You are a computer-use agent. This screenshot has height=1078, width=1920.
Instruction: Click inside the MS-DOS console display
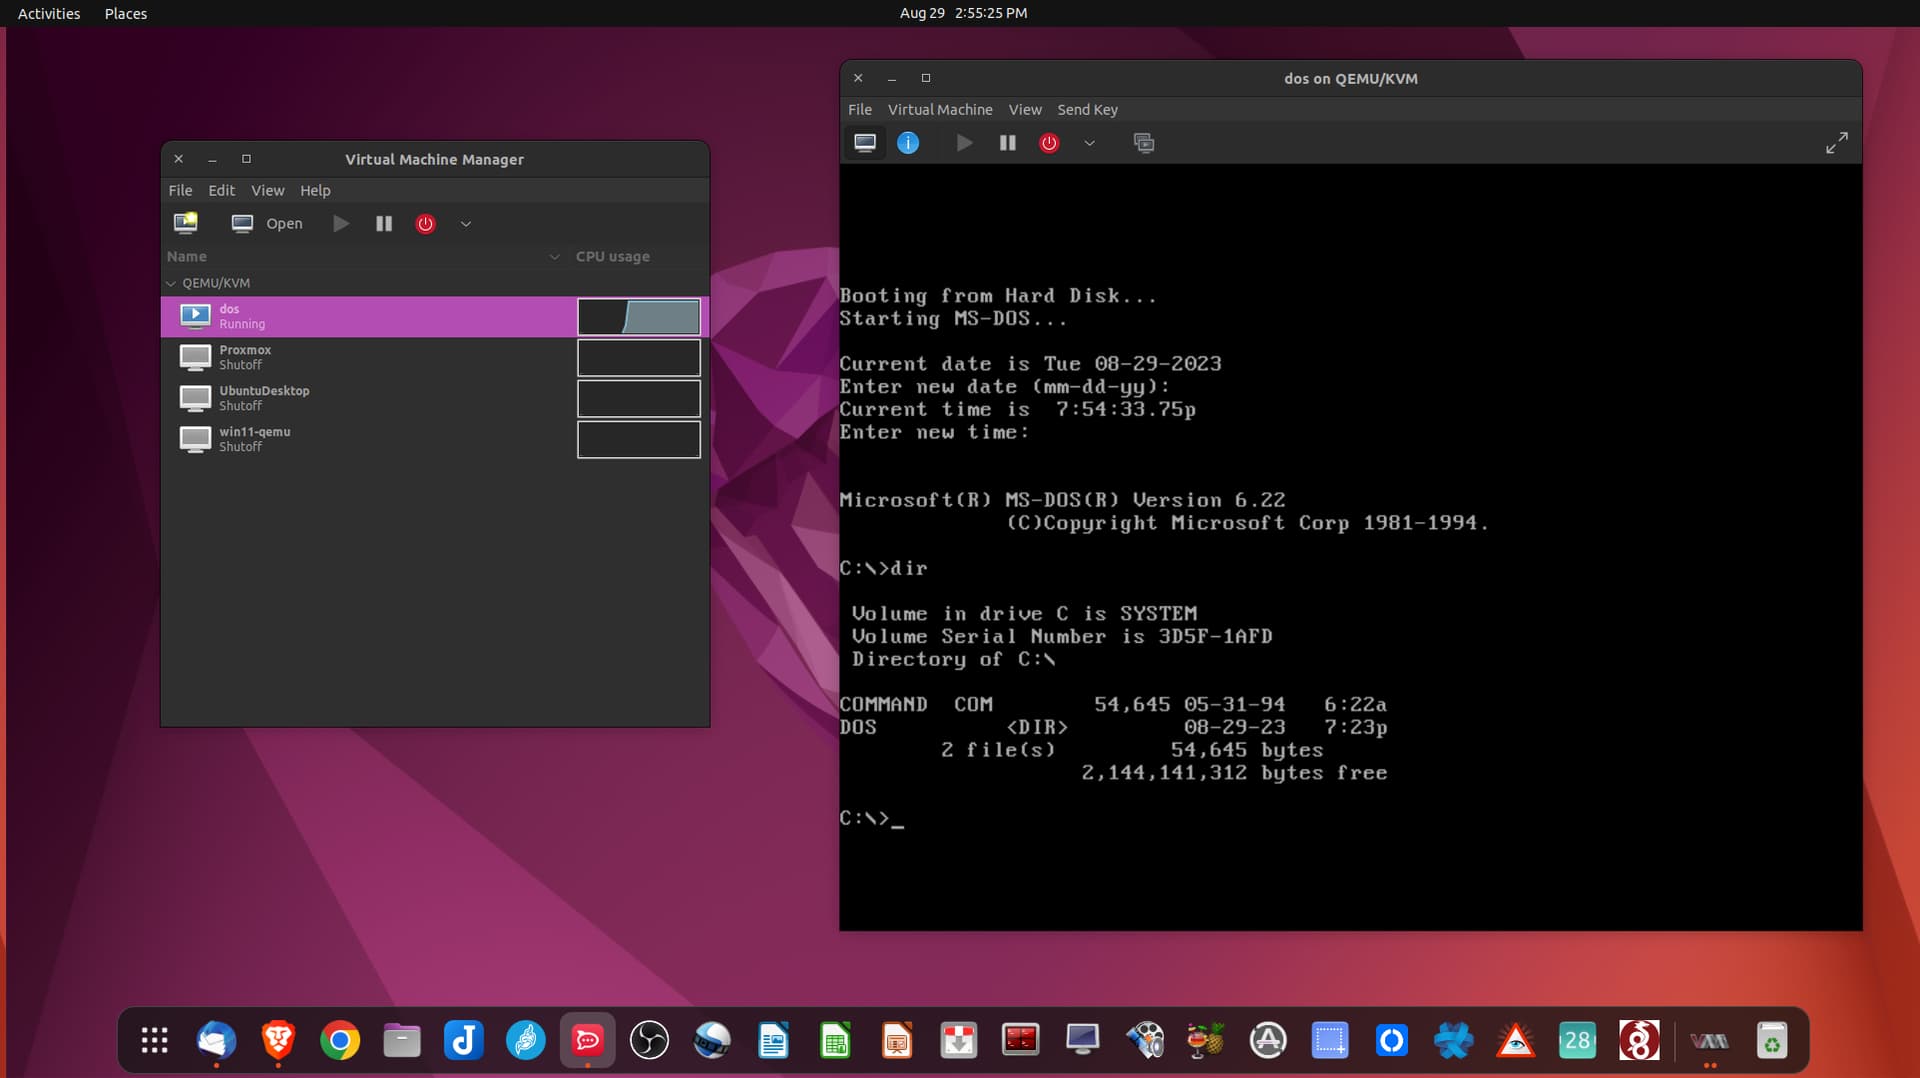tap(1351, 547)
